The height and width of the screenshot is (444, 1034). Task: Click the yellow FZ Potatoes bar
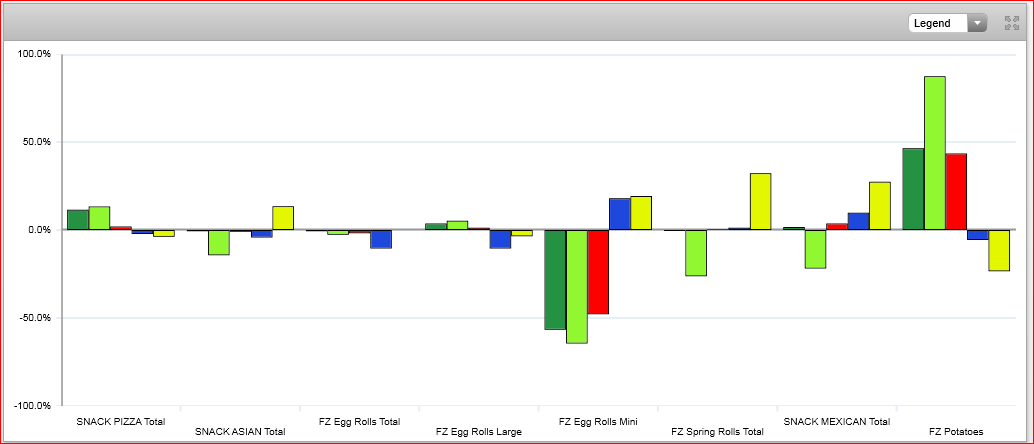tap(999, 250)
